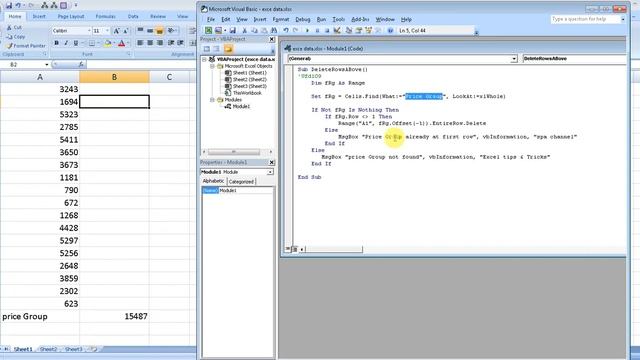Screen dimensions: 640x360
Task: Click View Microsoft Excel icon in VBA toolbar
Action: point(209,30)
